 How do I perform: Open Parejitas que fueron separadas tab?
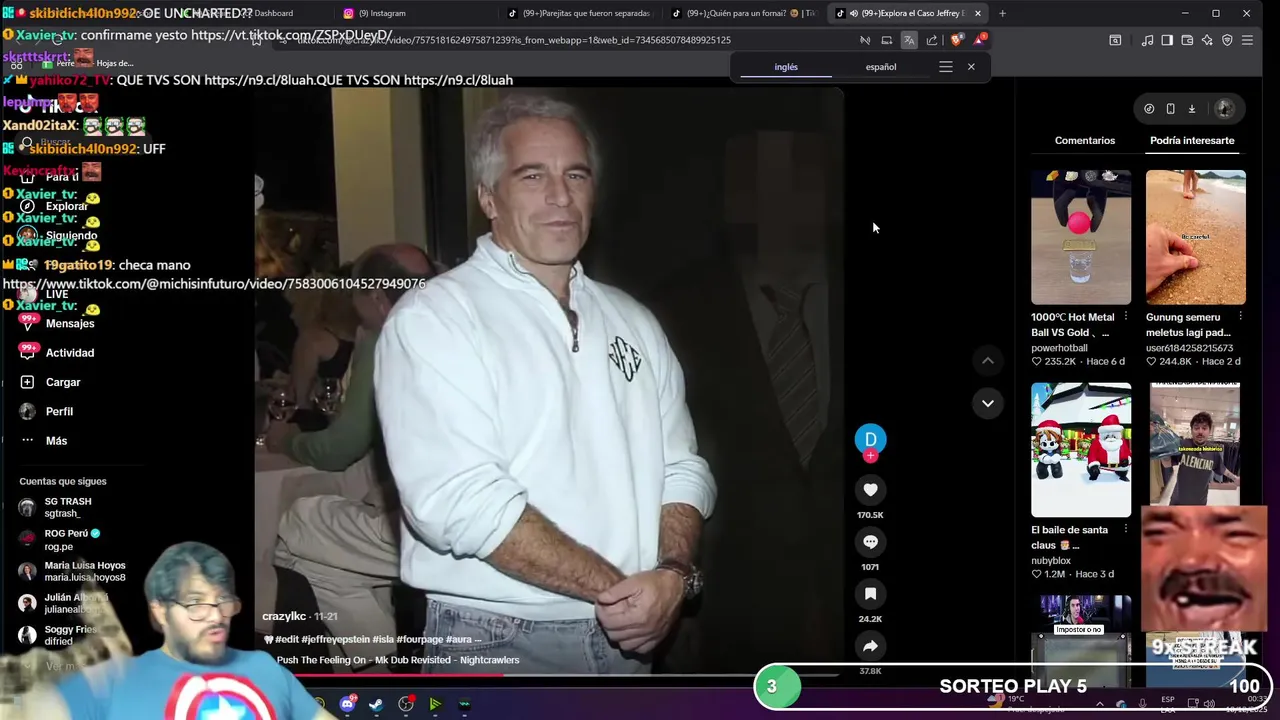tap(582, 13)
